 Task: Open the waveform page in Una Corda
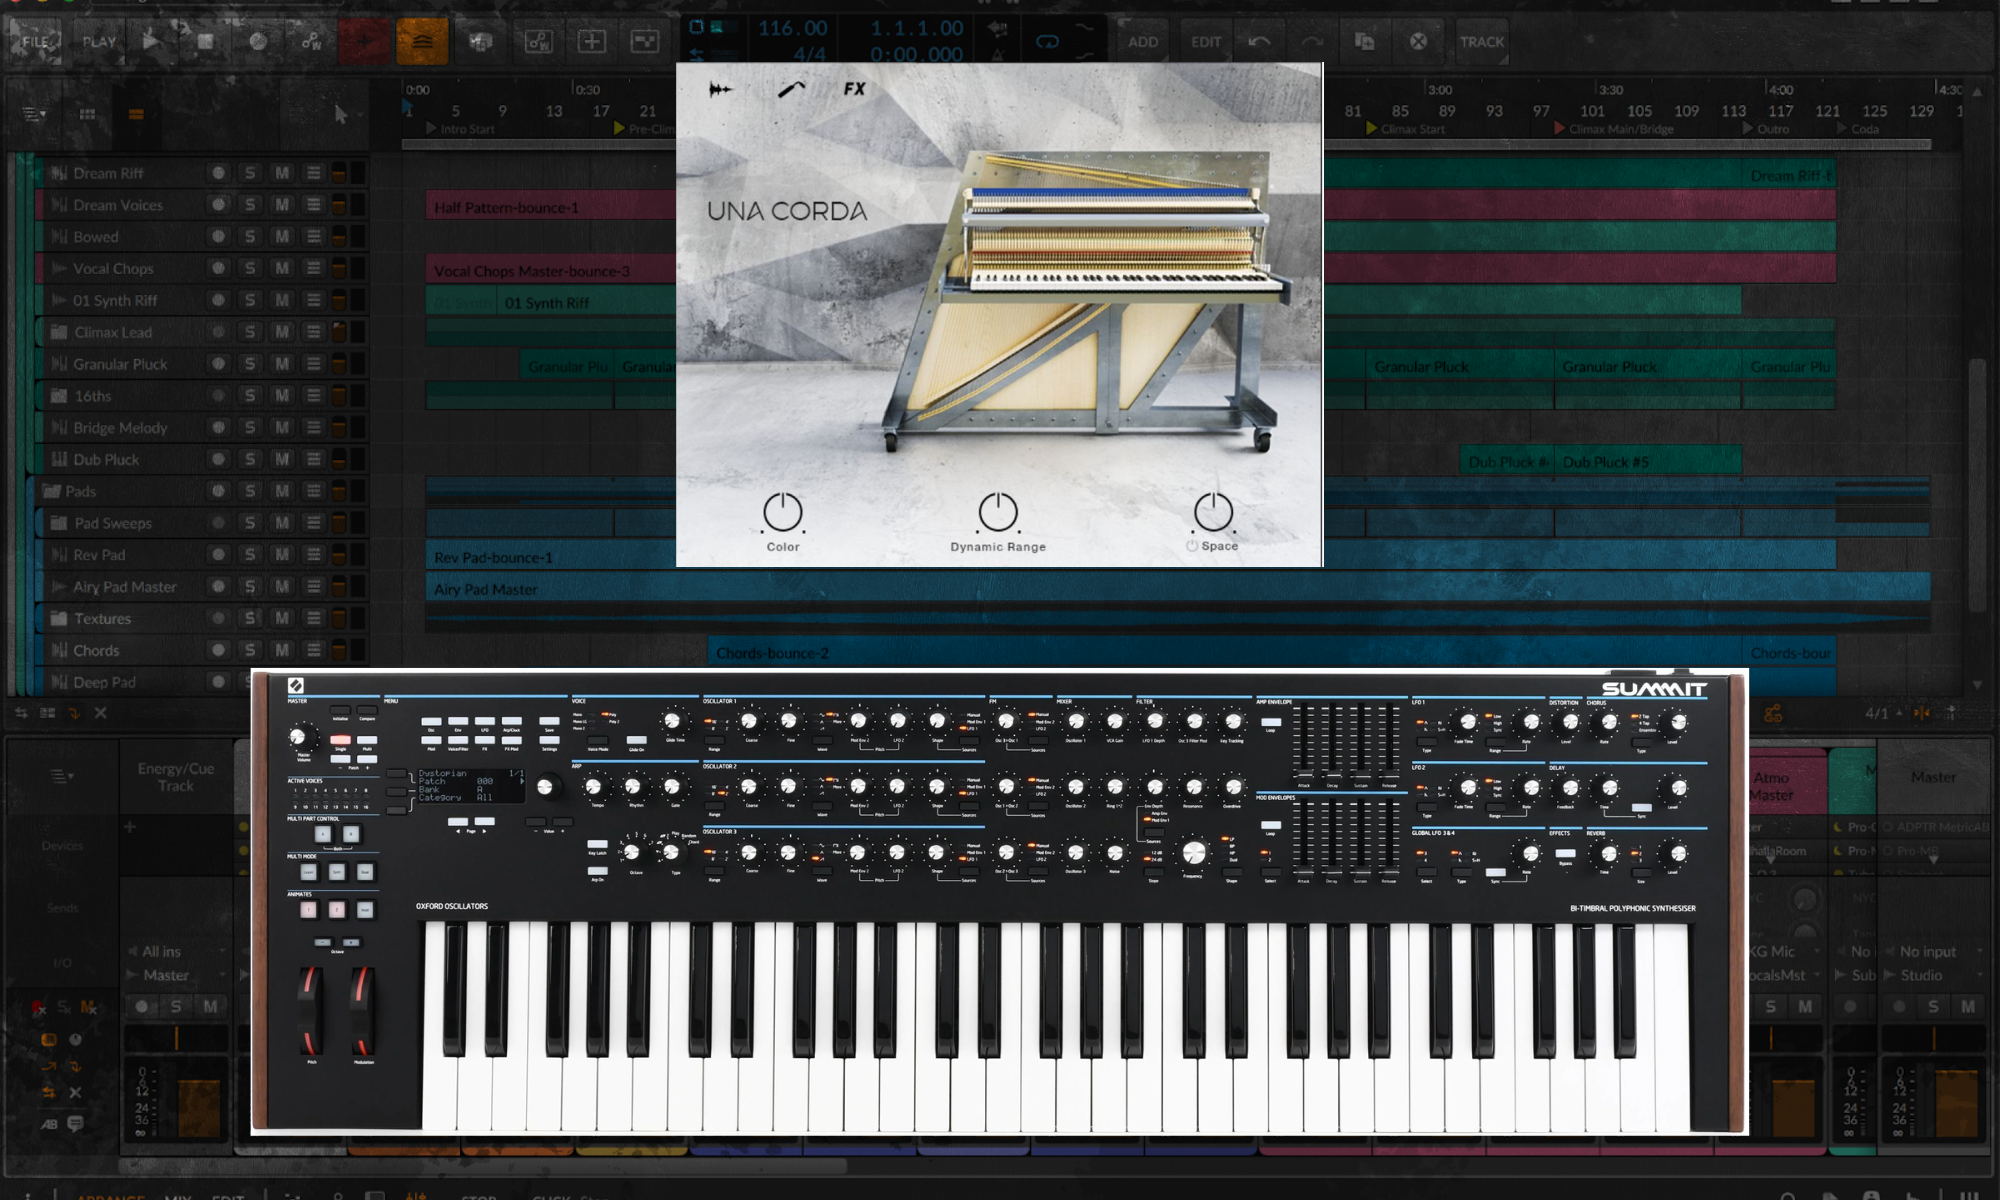coord(720,90)
